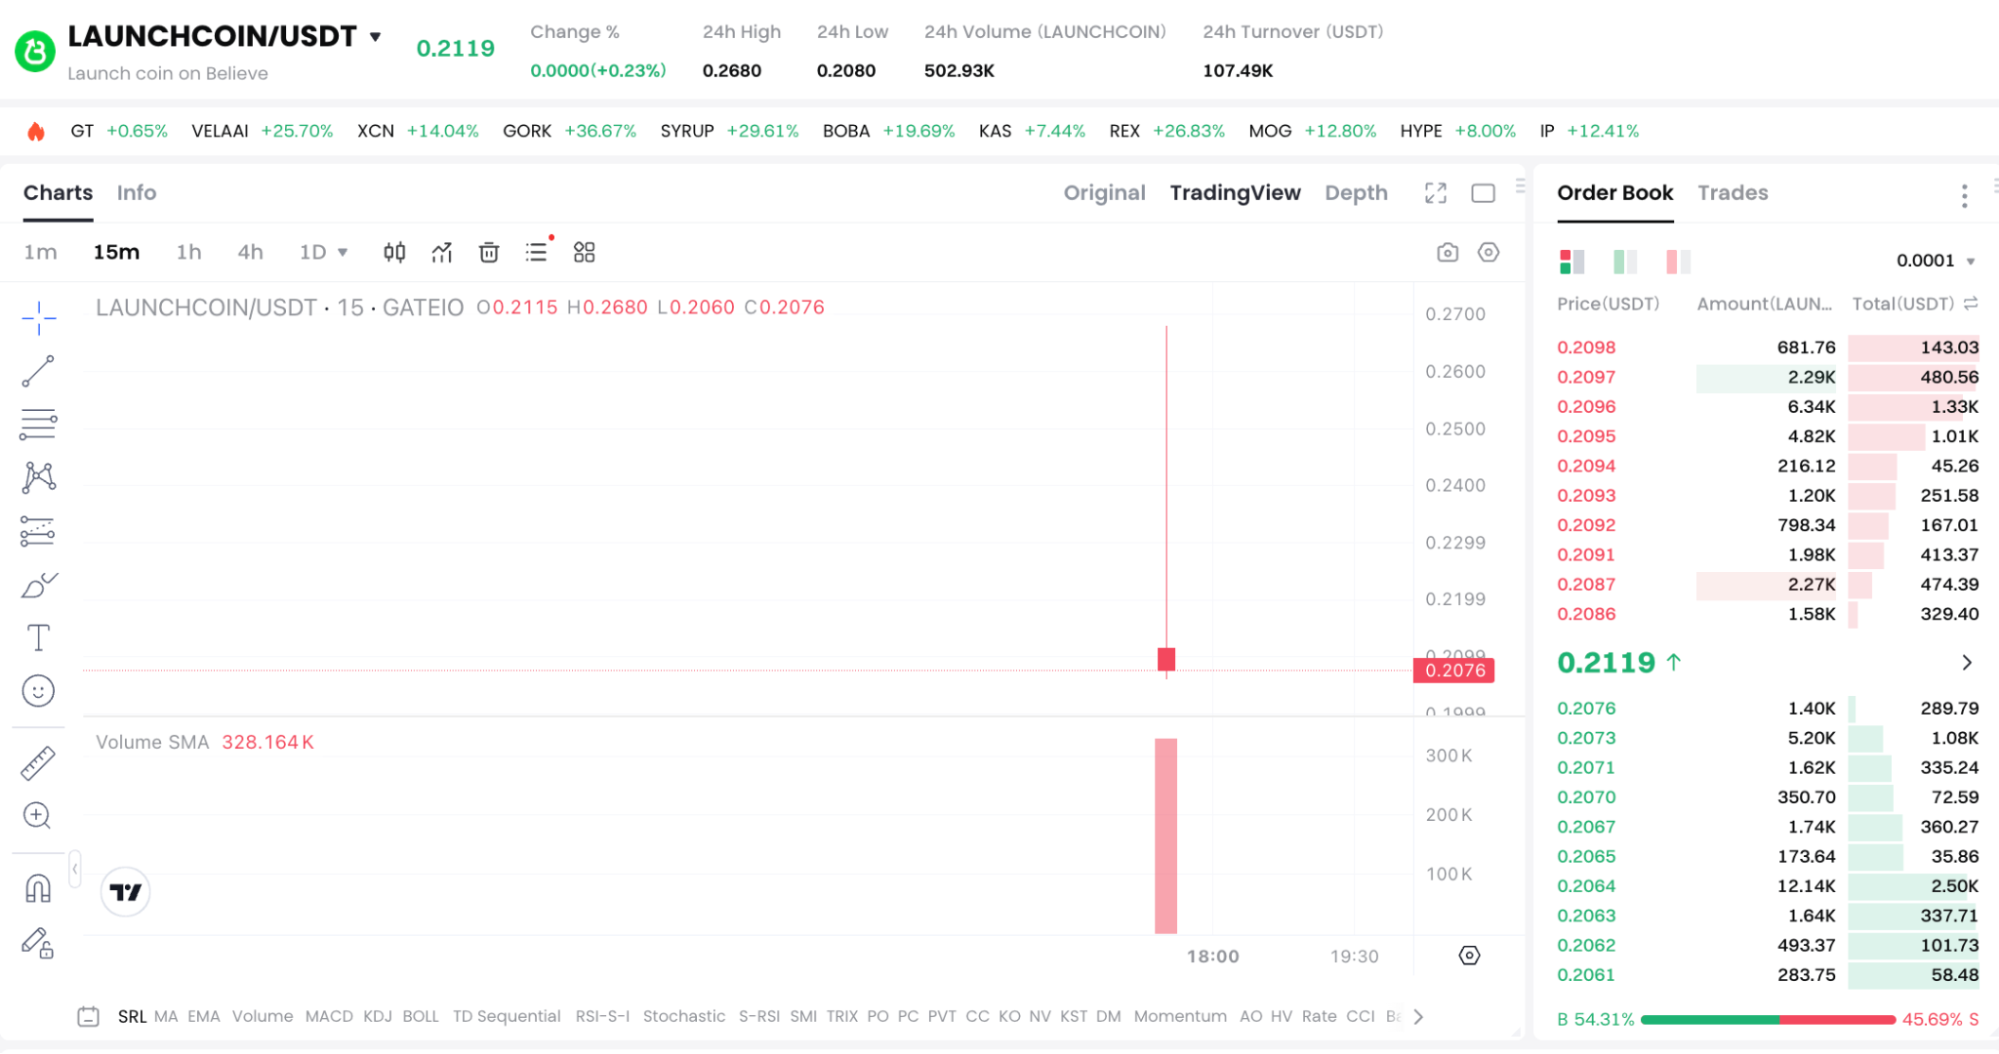This screenshot has height=1054, width=1999.
Task: Open price precision 0.0001 dropdown
Action: [1935, 261]
